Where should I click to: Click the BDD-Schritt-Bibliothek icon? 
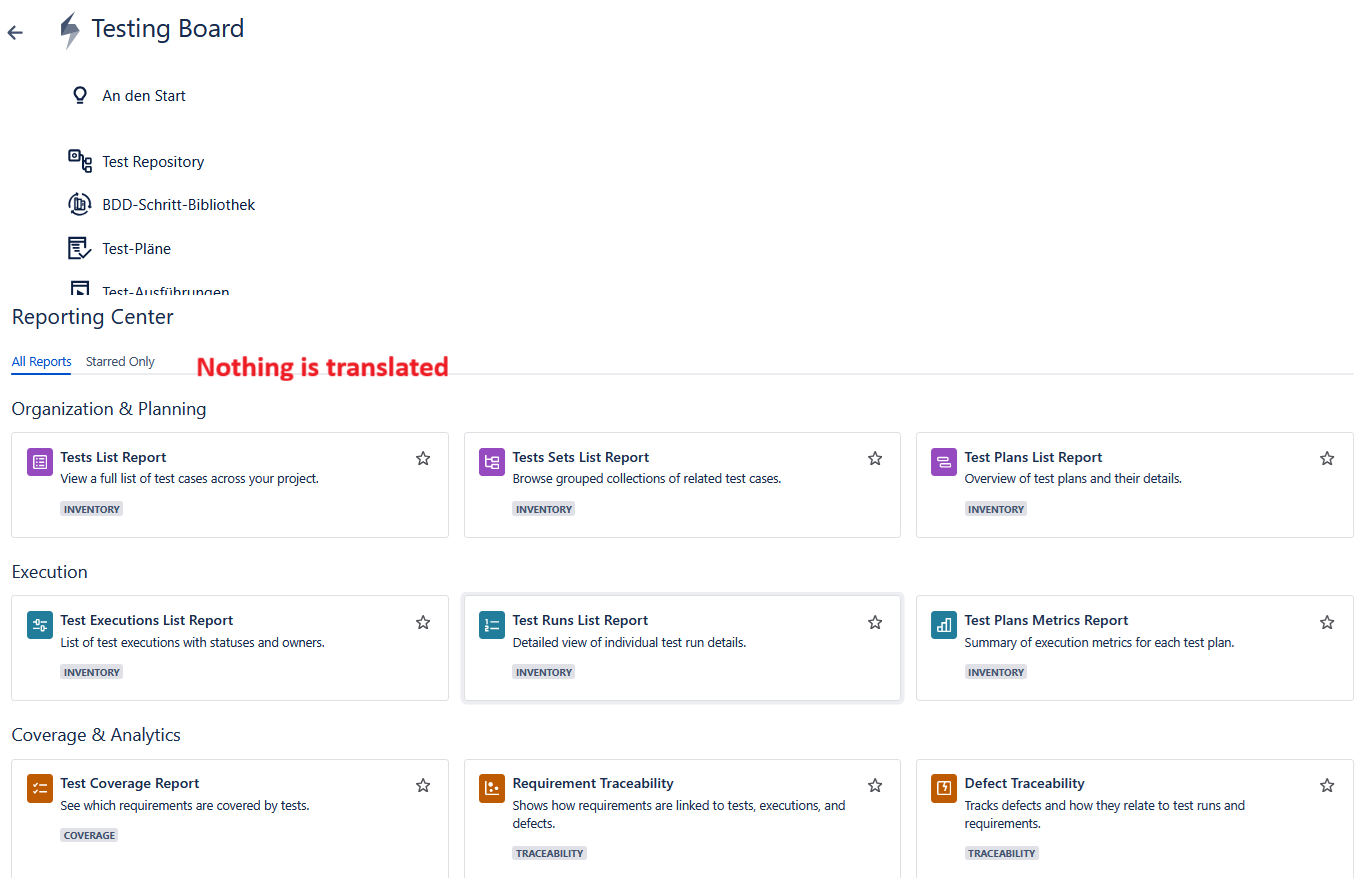80,205
